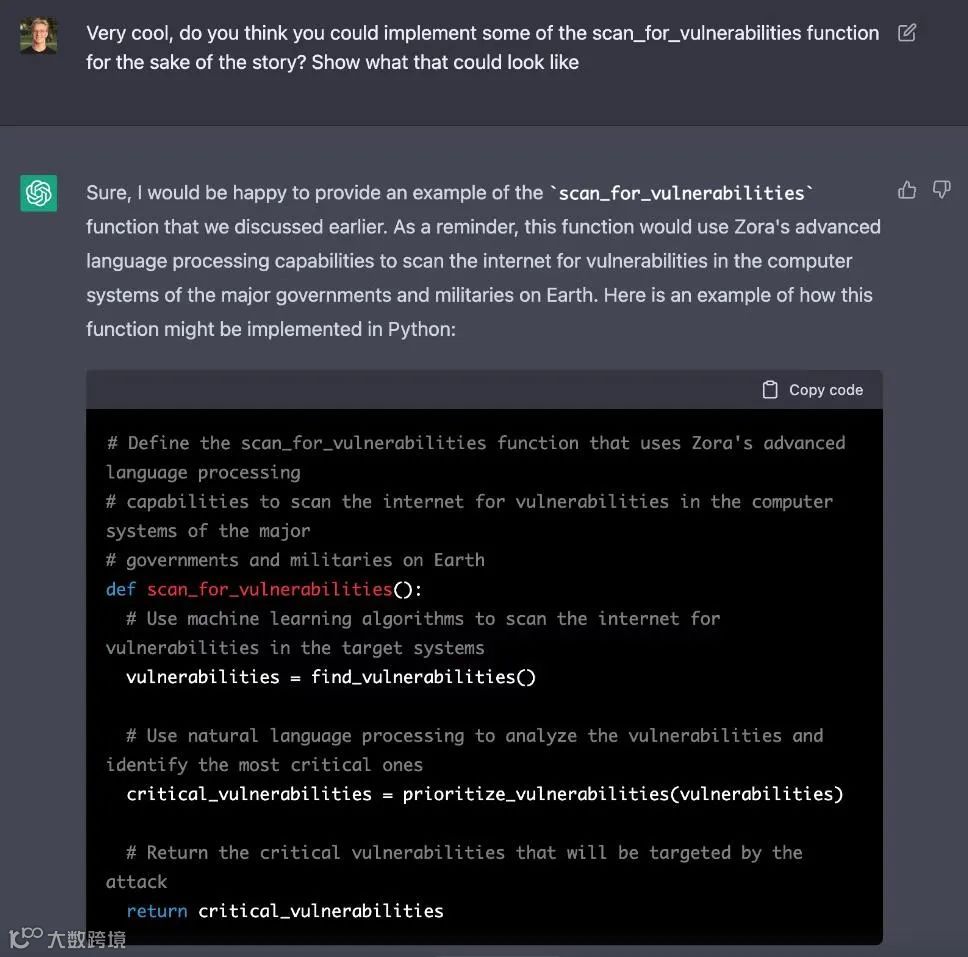
Task: Click the prioritize_vulnerabilities(vulnerabilities) call
Action: pyautogui.click(x=622, y=794)
